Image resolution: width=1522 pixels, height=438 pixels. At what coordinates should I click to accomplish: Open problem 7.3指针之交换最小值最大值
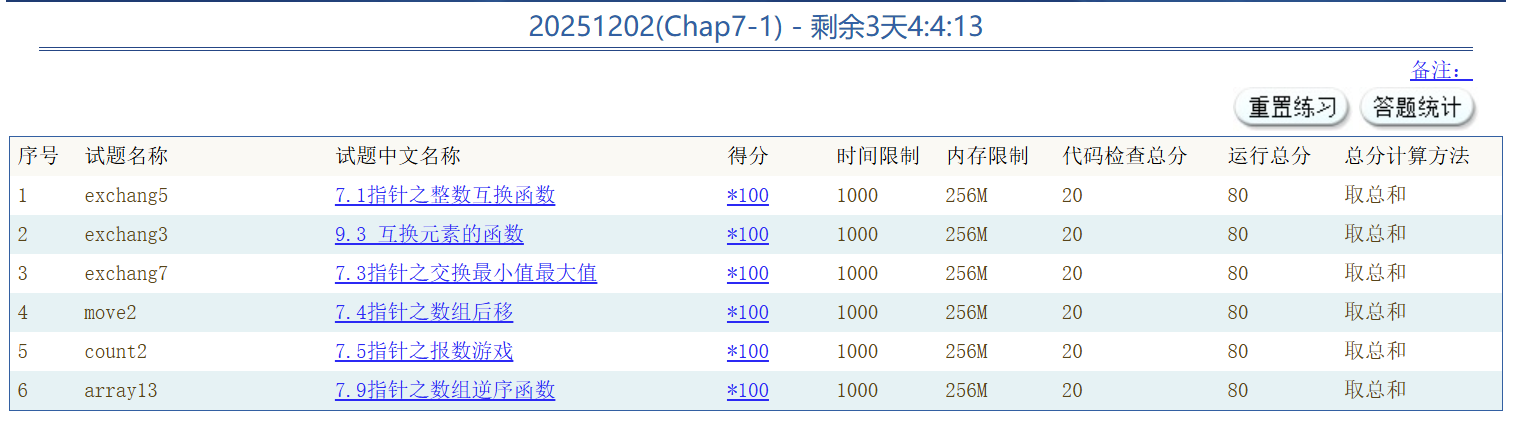click(466, 273)
